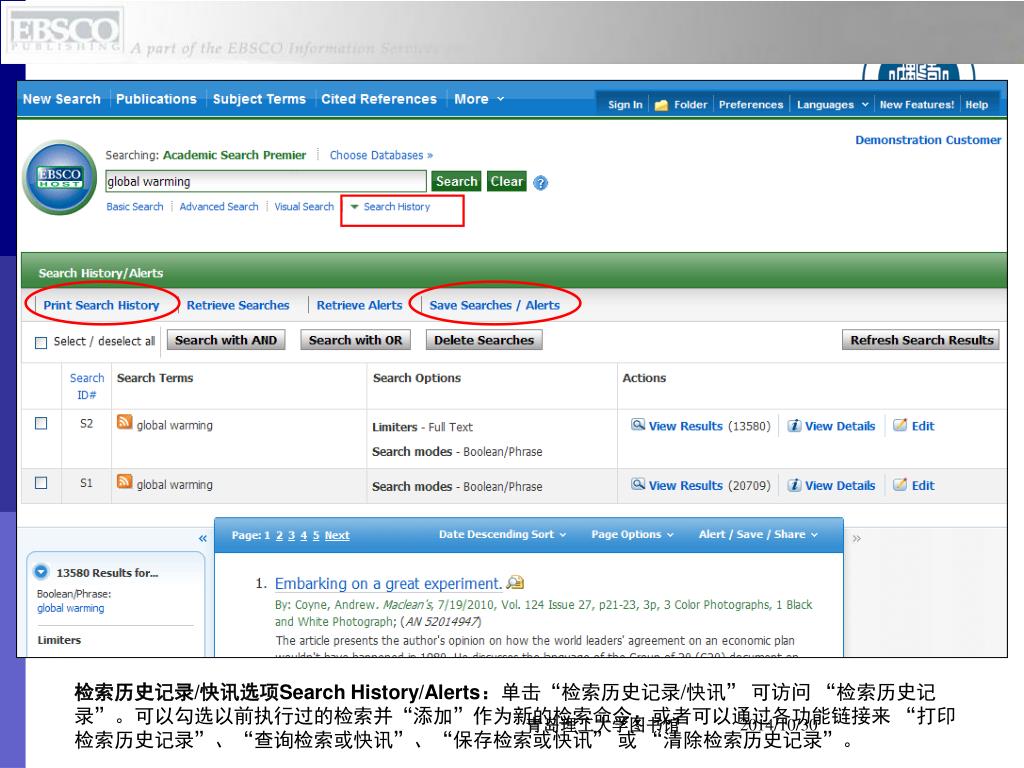
Task: Click global warming link under Boolean/Phrase
Action: click(x=71, y=608)
